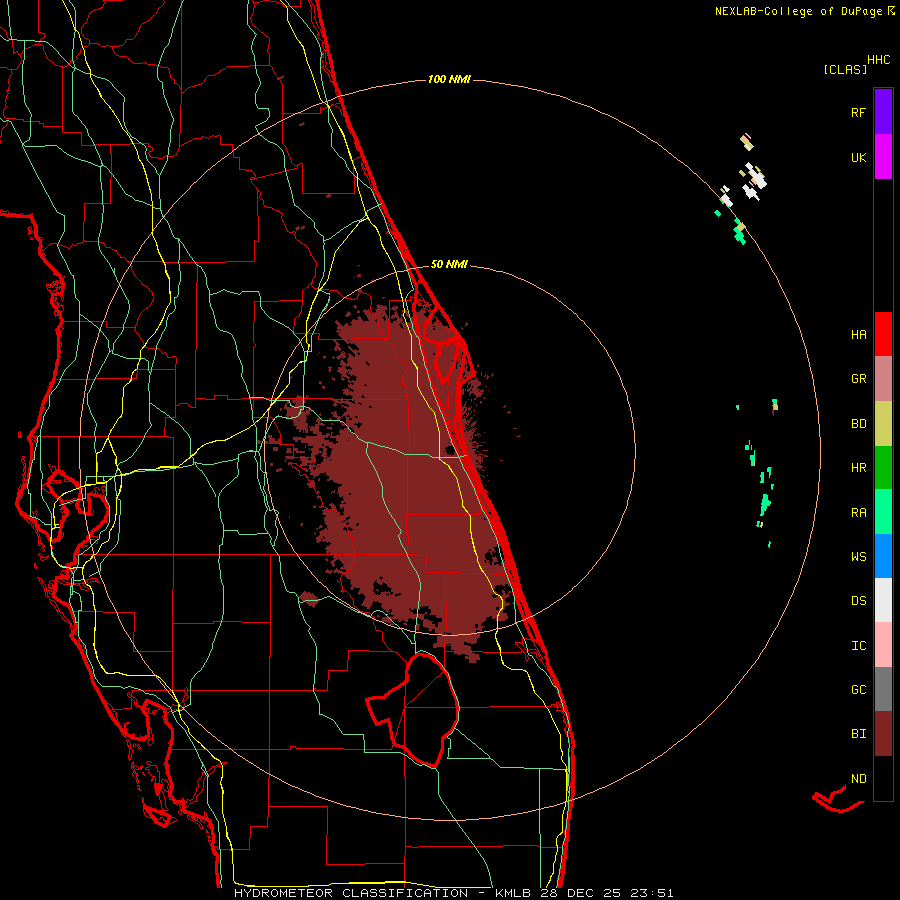Click the "HHC" product code text
This screenshot has height=900, width=900.
[x=878, y=60]
